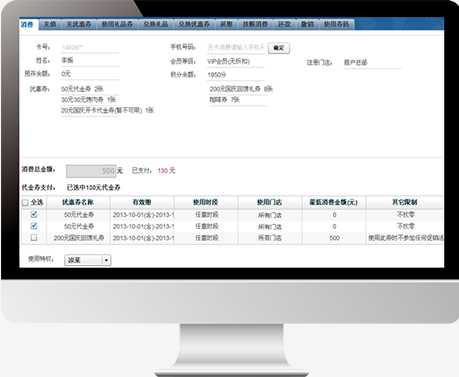Uncheck the second 50元代金券 row checkbox
This screenshot has height=377, width=459.
(34, 226)
